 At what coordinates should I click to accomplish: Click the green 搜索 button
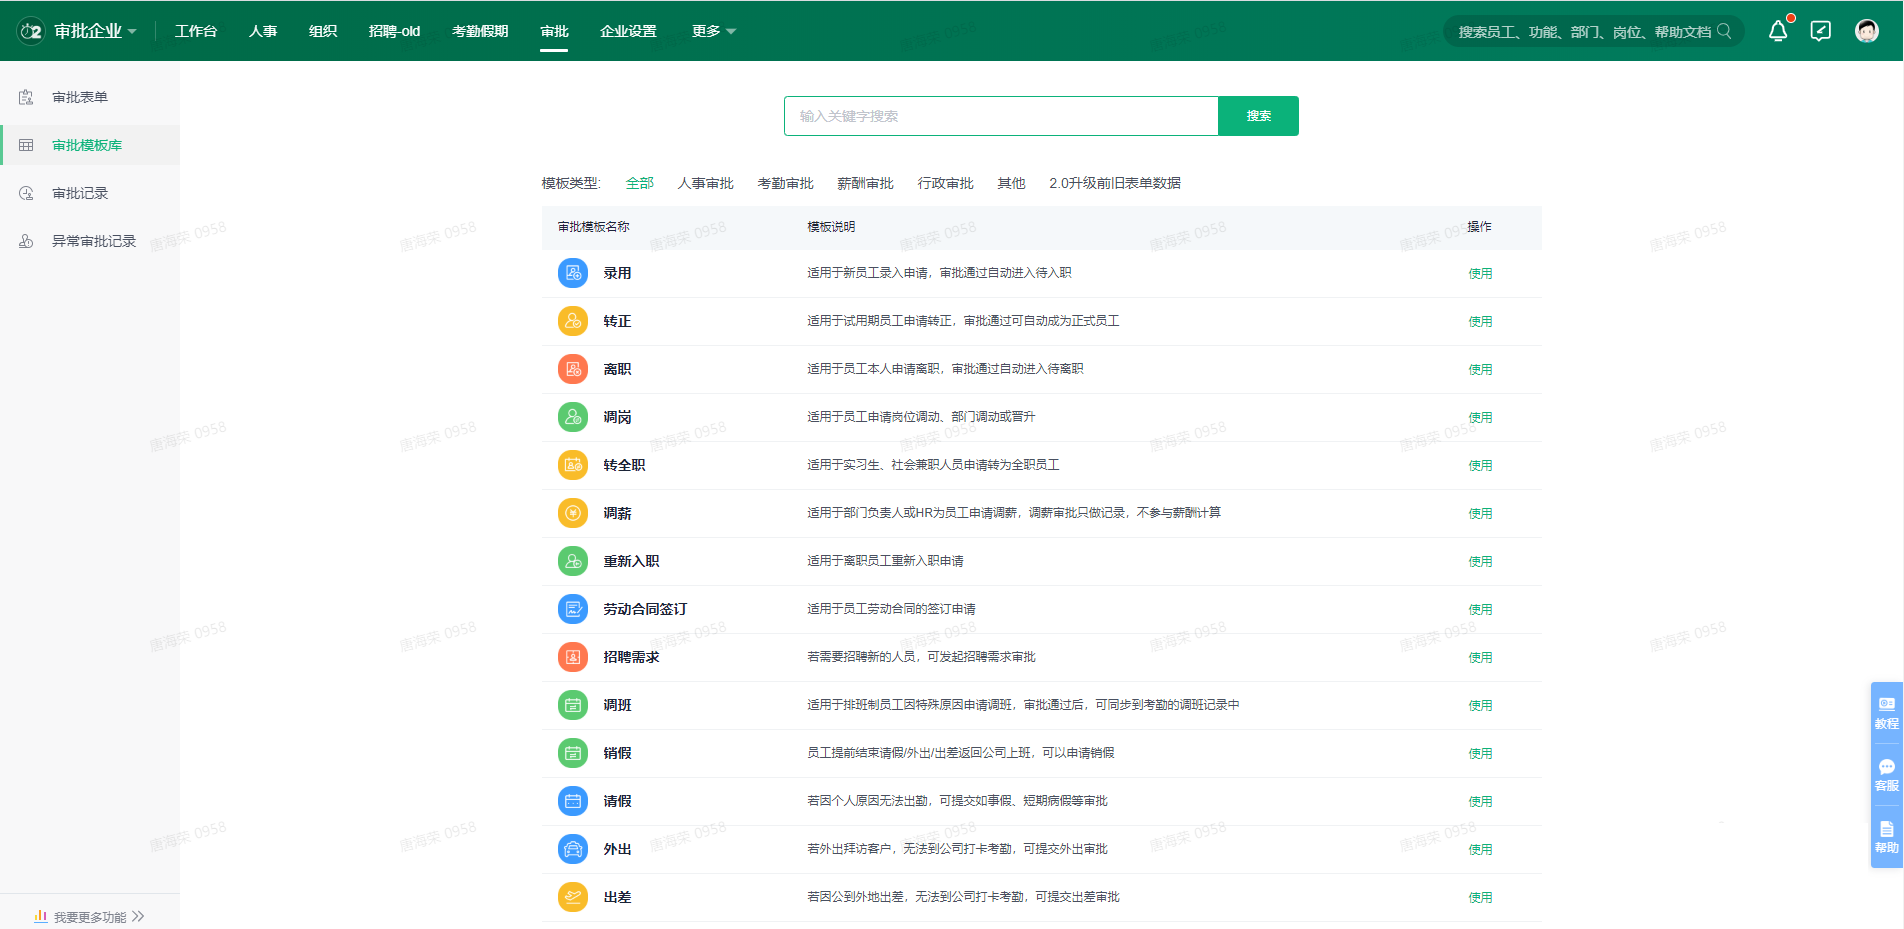(1258, 116)
